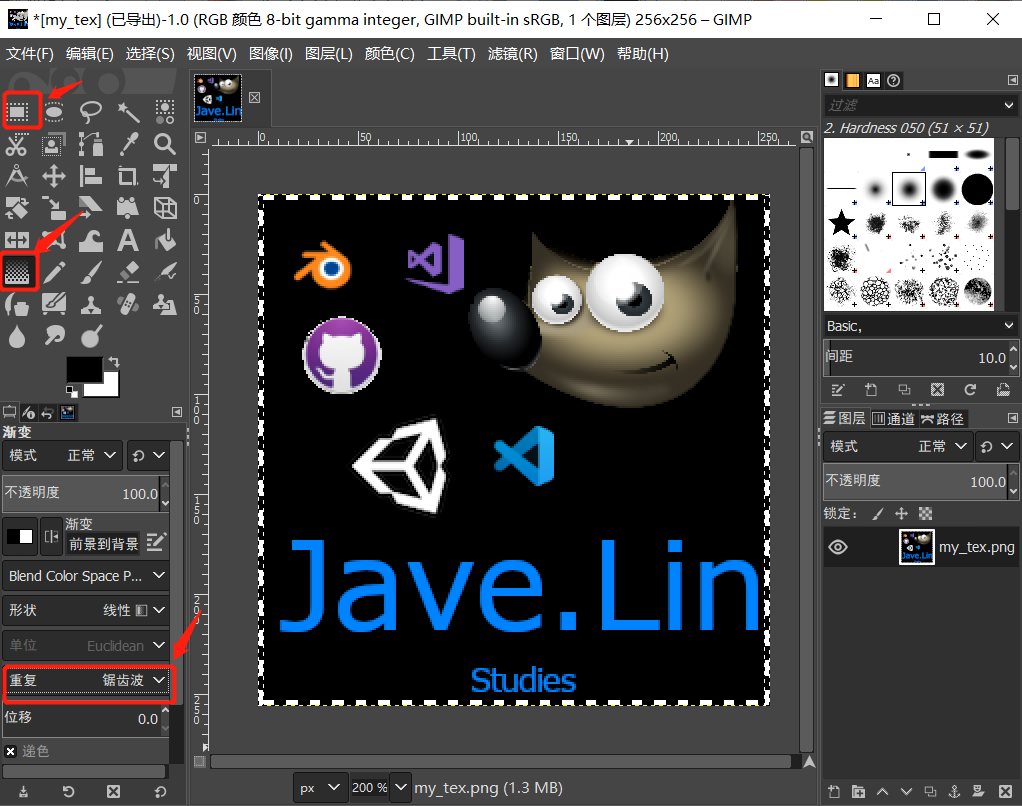Open the 图层(L) layer menu

pos(328,54)
